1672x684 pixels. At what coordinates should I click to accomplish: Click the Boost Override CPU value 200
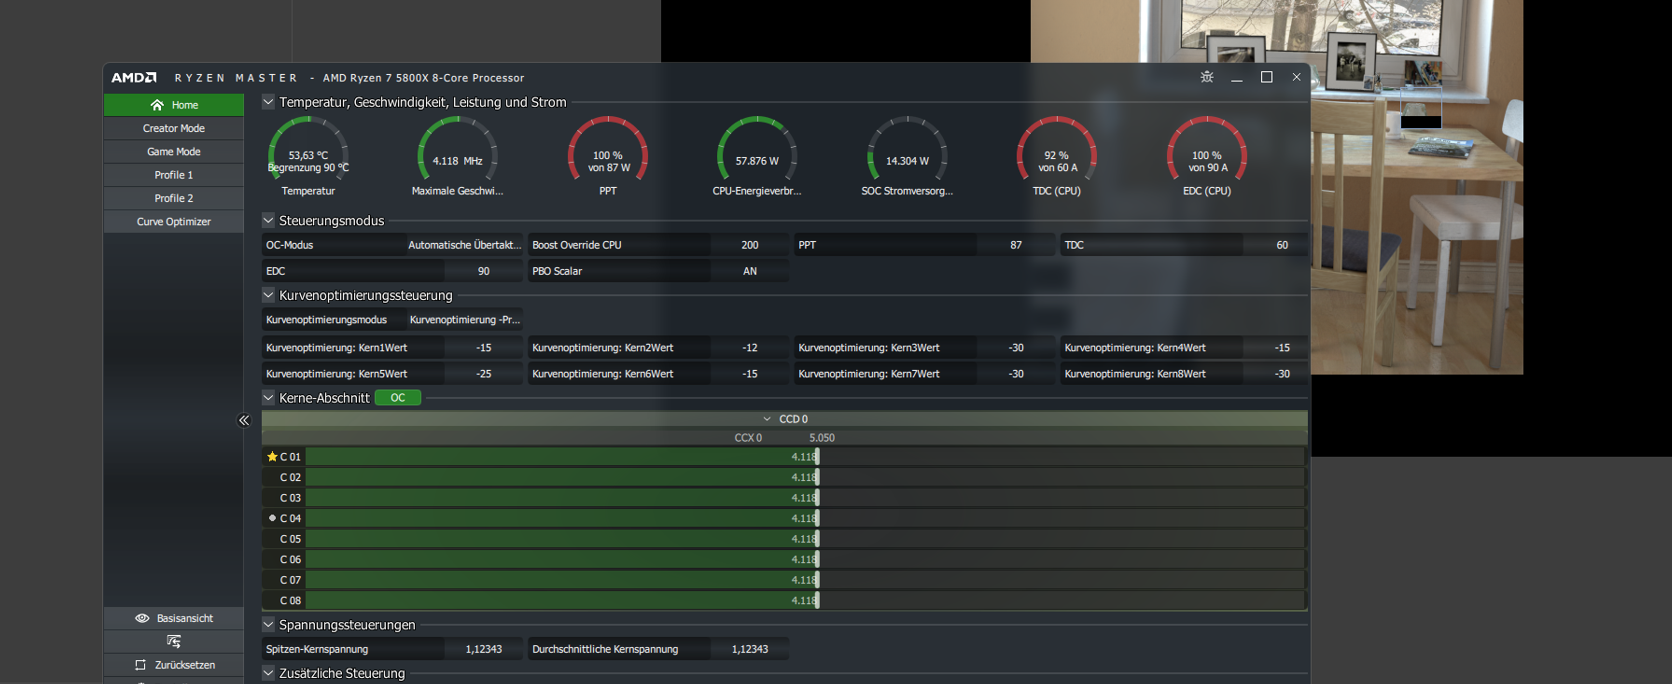click(750, 245)
